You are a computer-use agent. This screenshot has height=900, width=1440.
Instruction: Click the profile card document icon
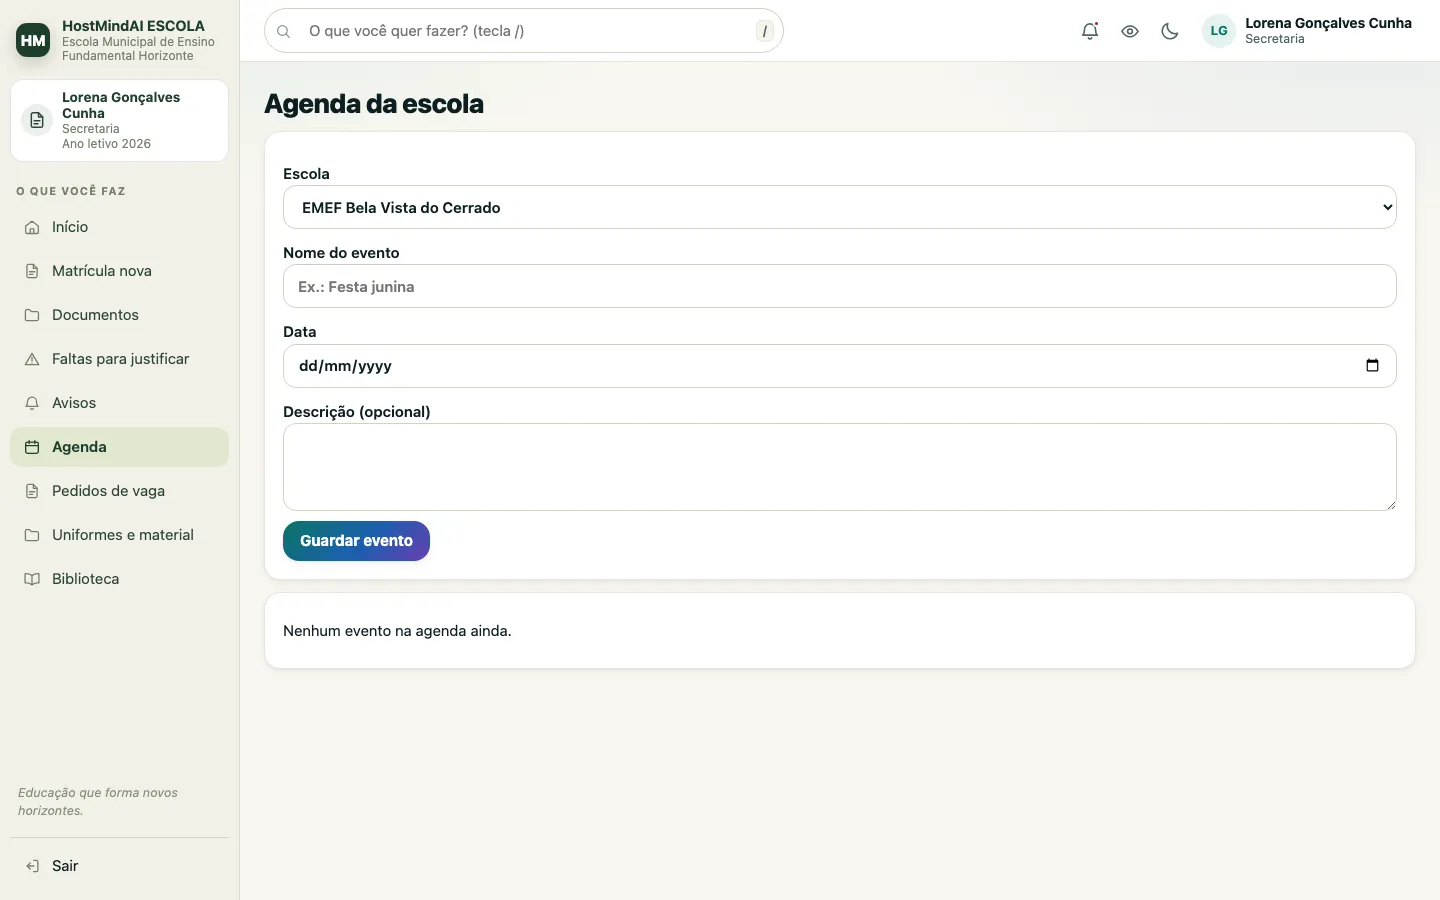[x=37, y=120]
